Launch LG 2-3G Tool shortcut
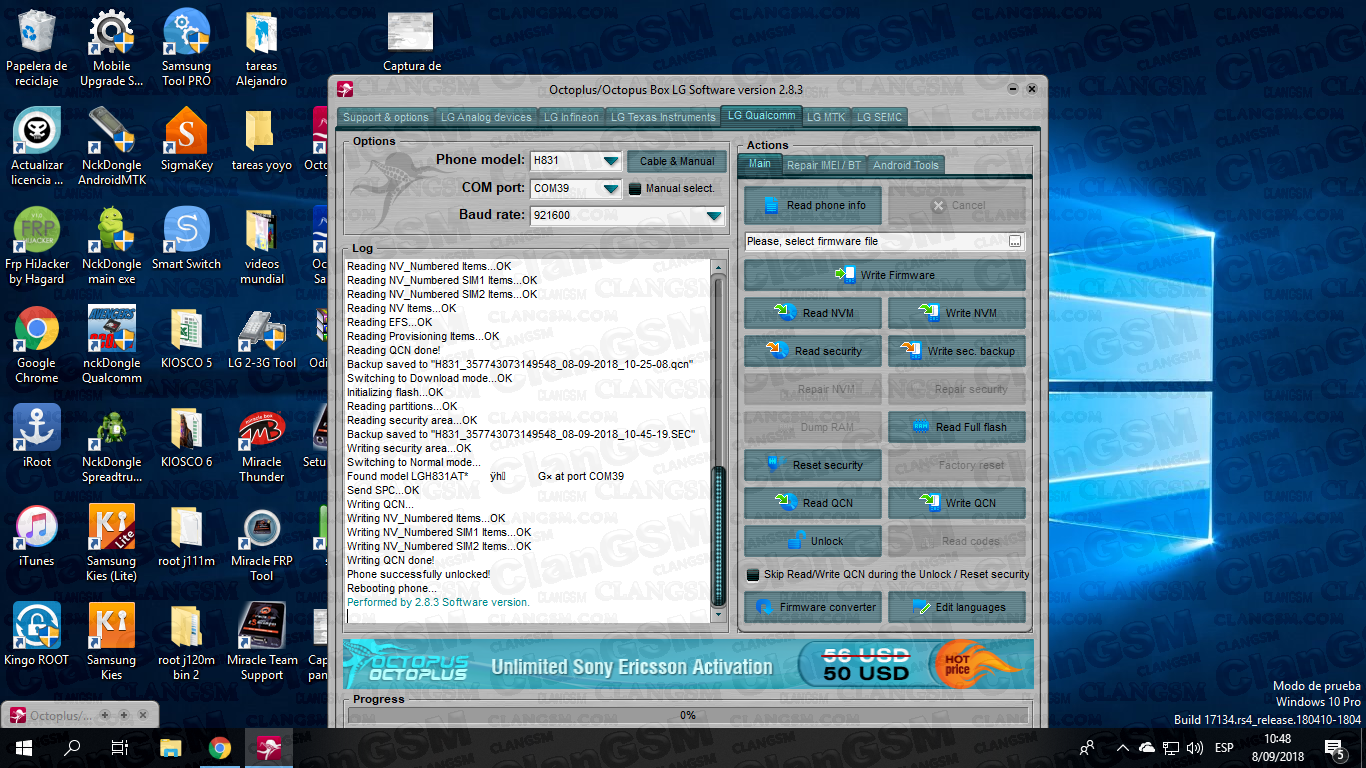The image size is (1366, 768). (261, 338)
